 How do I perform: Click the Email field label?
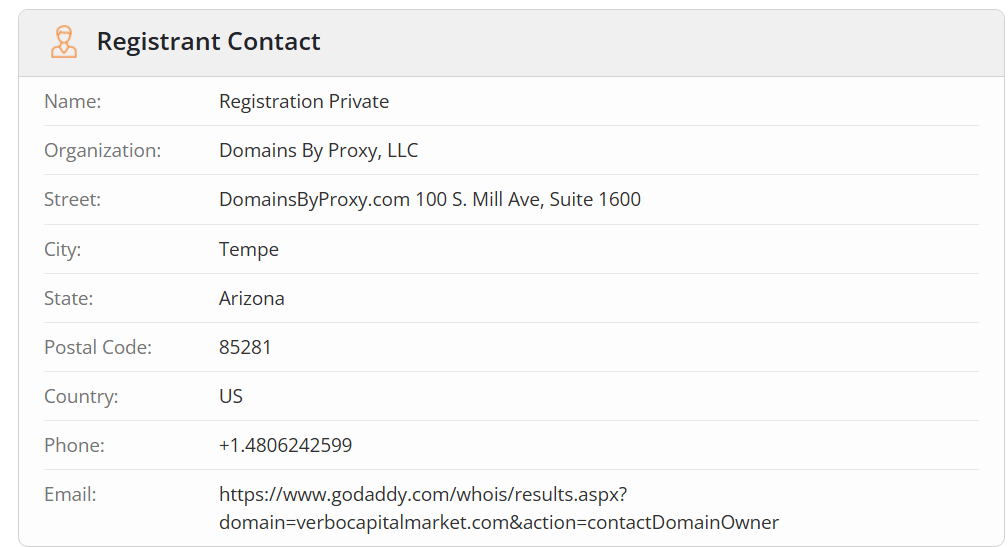[70, 494]
